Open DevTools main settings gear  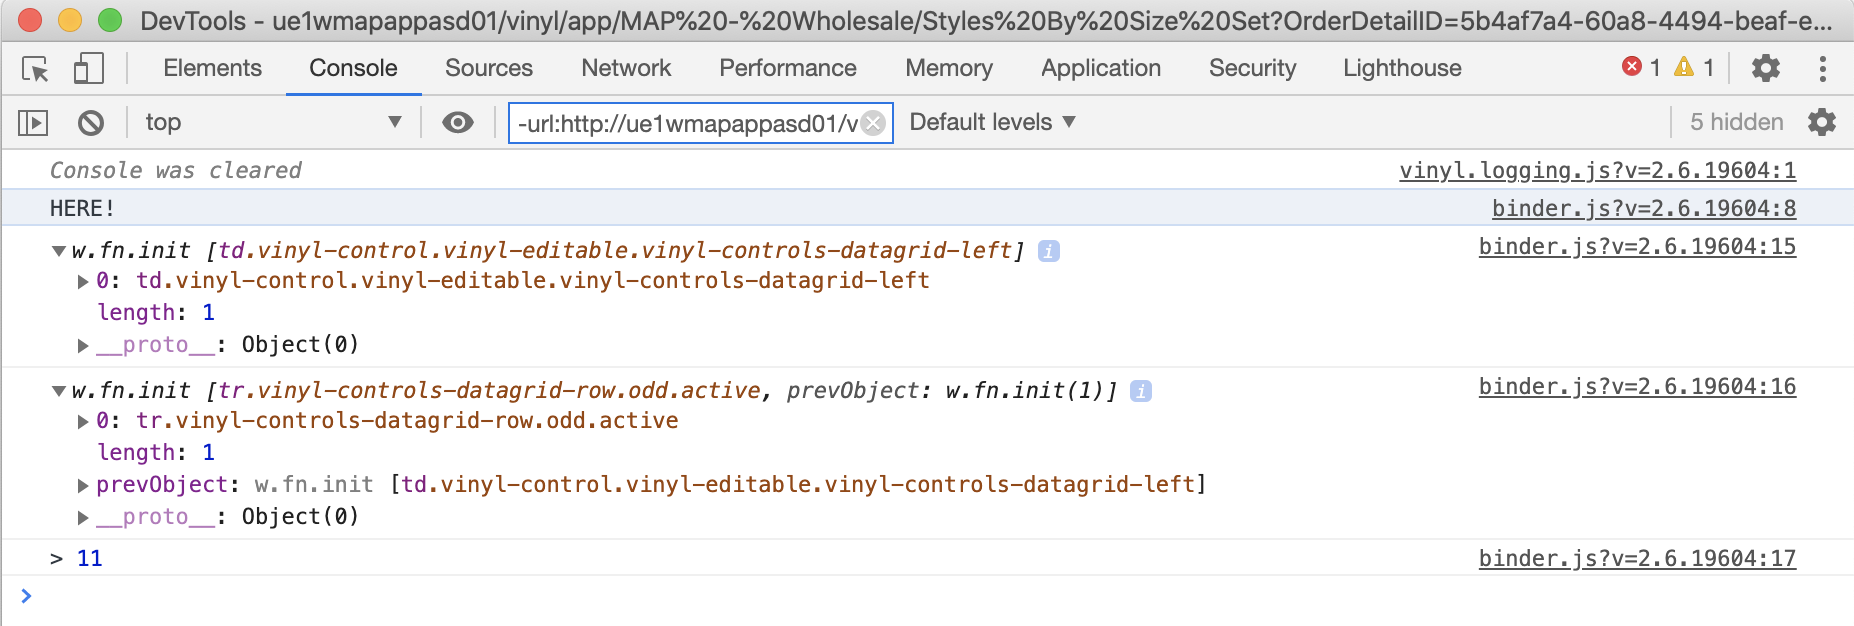(x=1765, y=68)
